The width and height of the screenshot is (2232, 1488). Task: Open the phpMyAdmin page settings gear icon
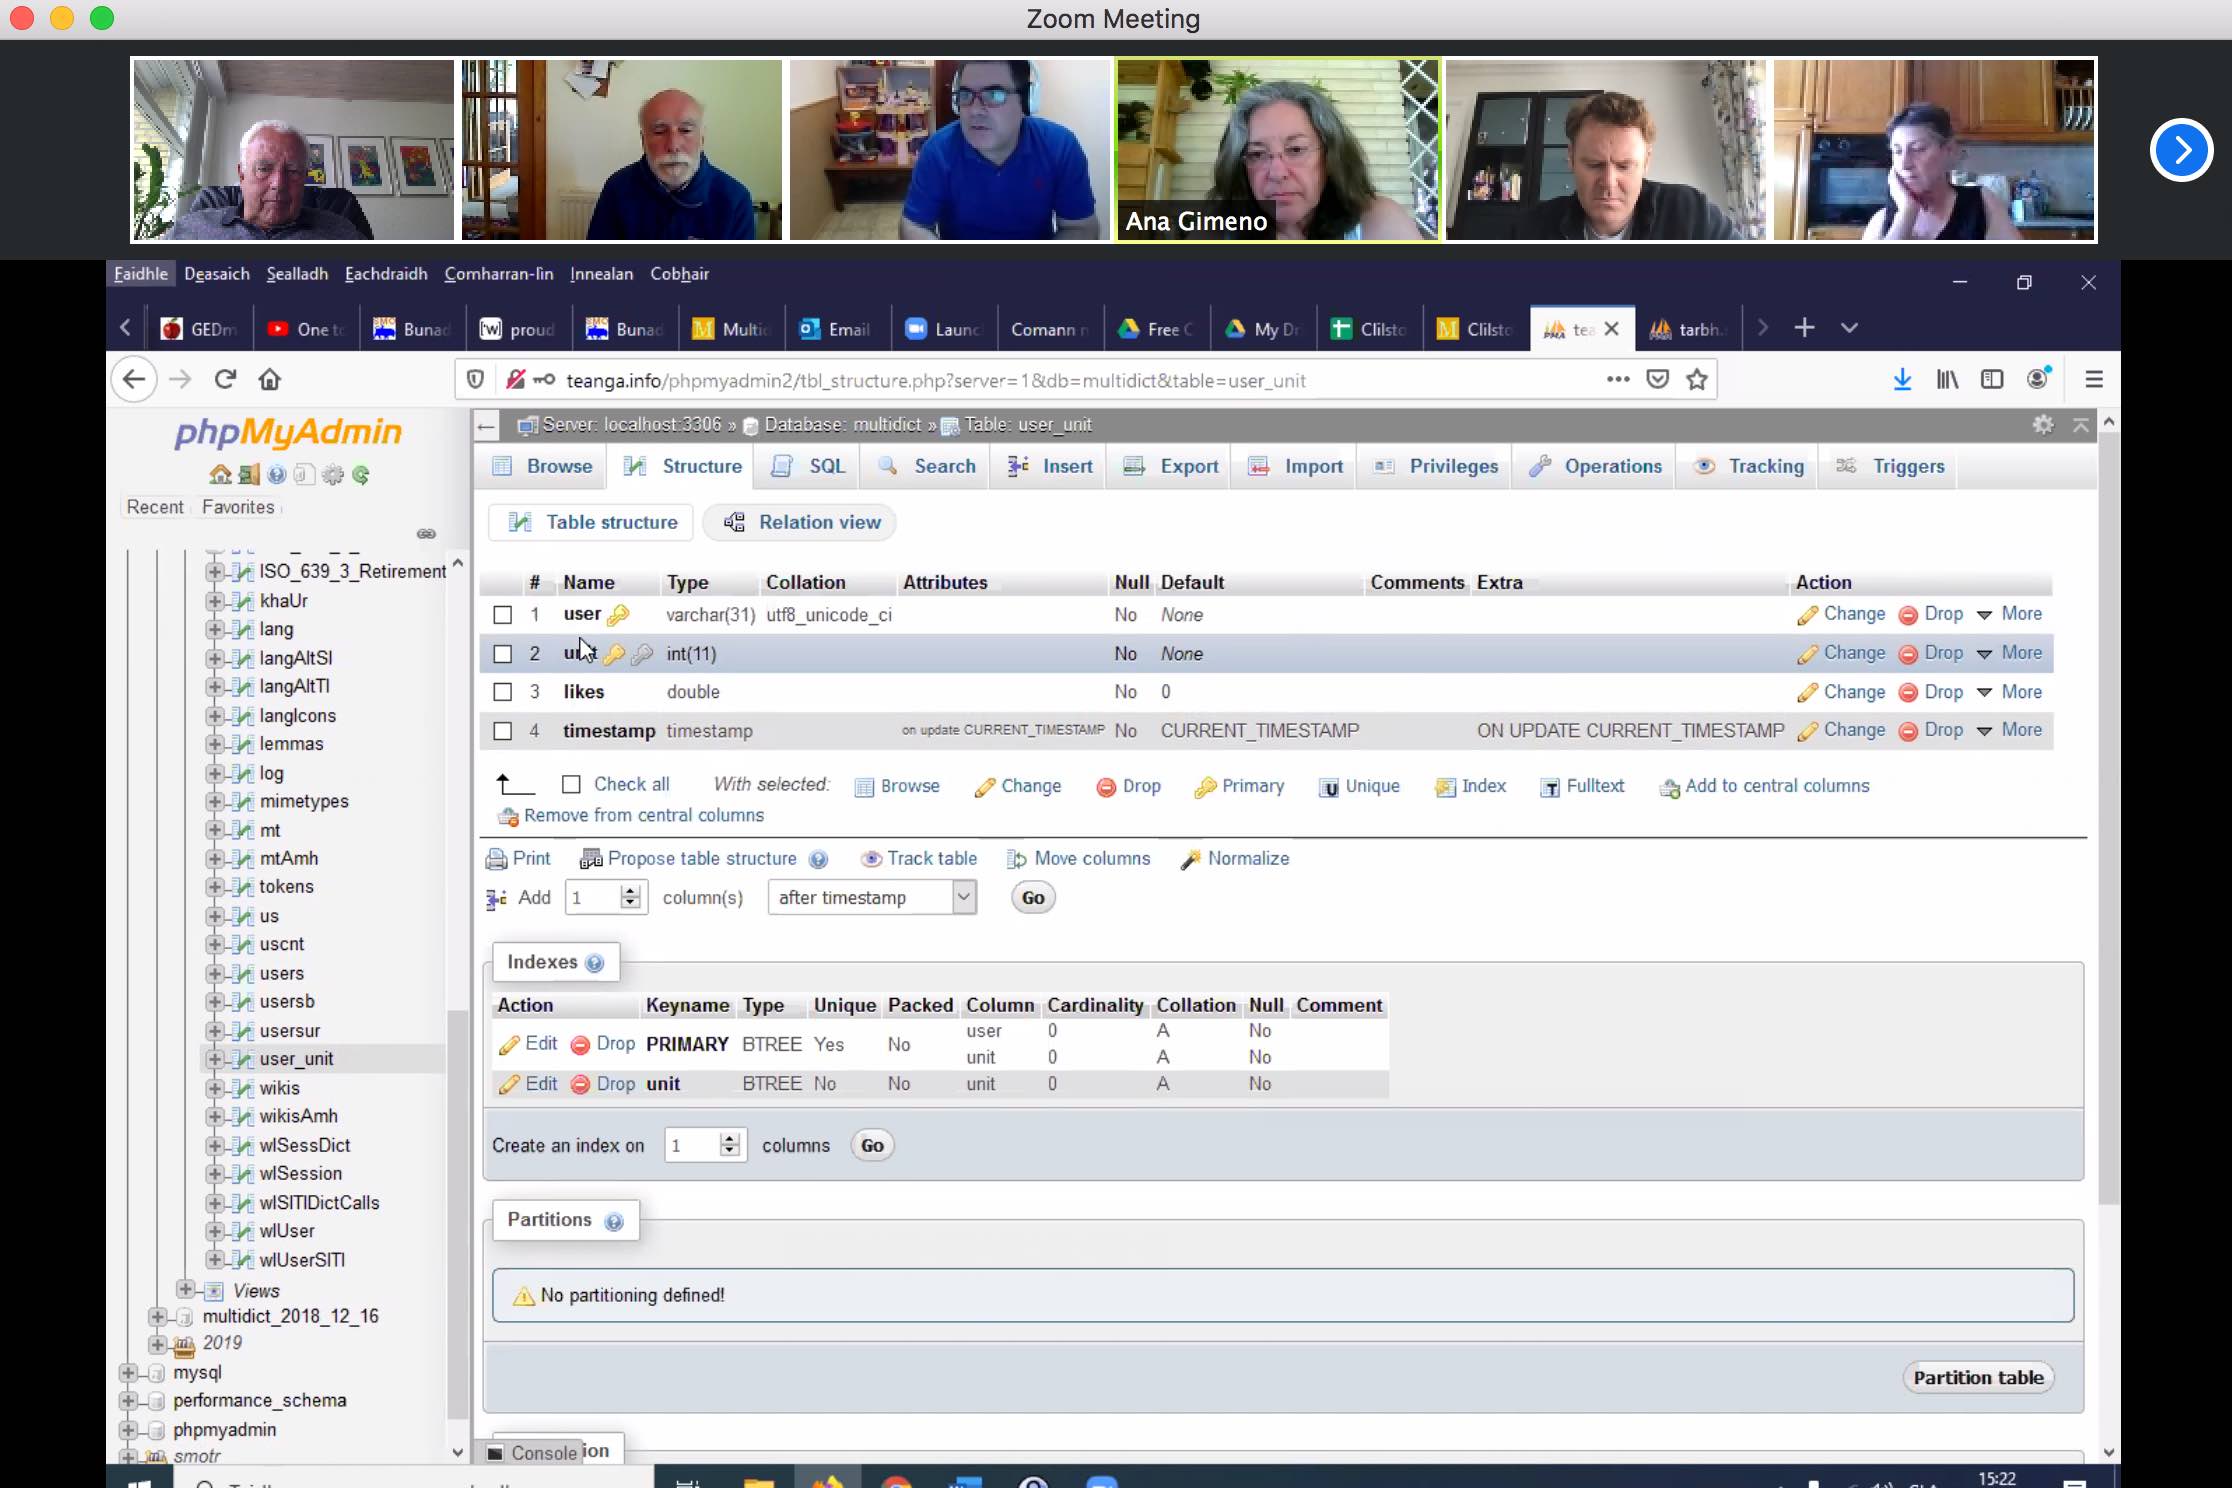(x=2043, y=425)
